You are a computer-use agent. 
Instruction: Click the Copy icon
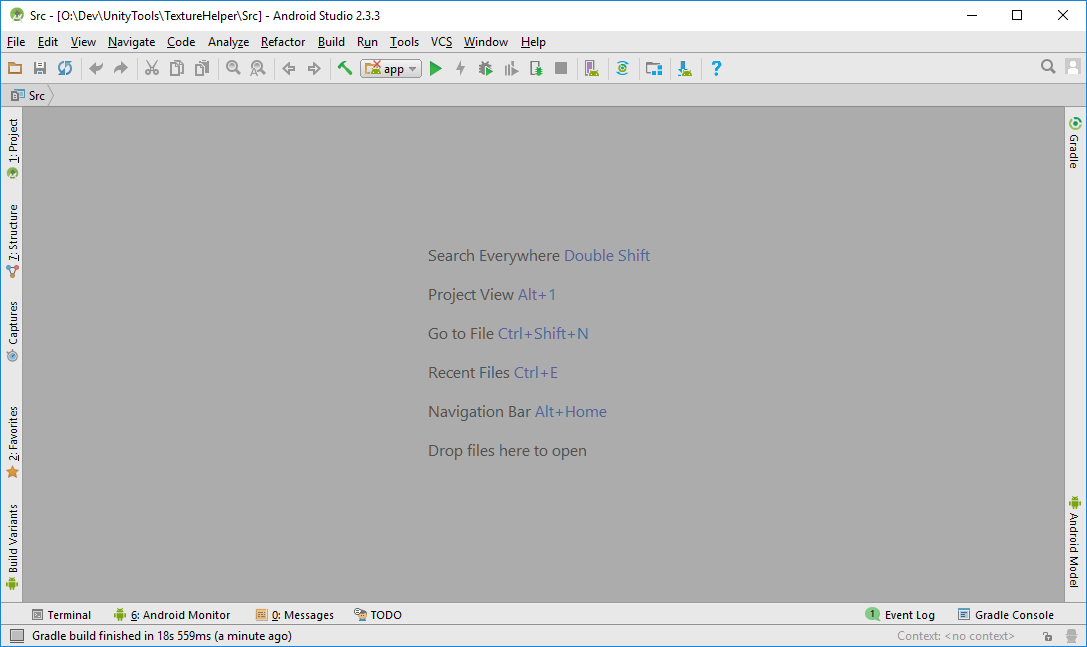coord(177,68)
